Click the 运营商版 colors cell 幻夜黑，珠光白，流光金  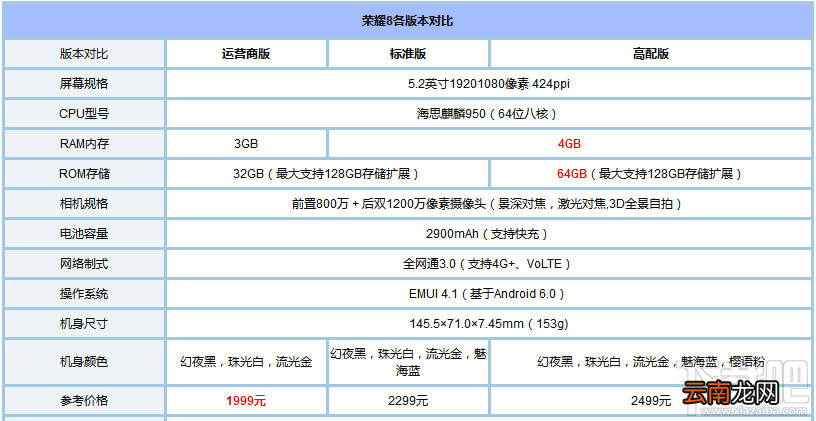click(x=246, y=362)
